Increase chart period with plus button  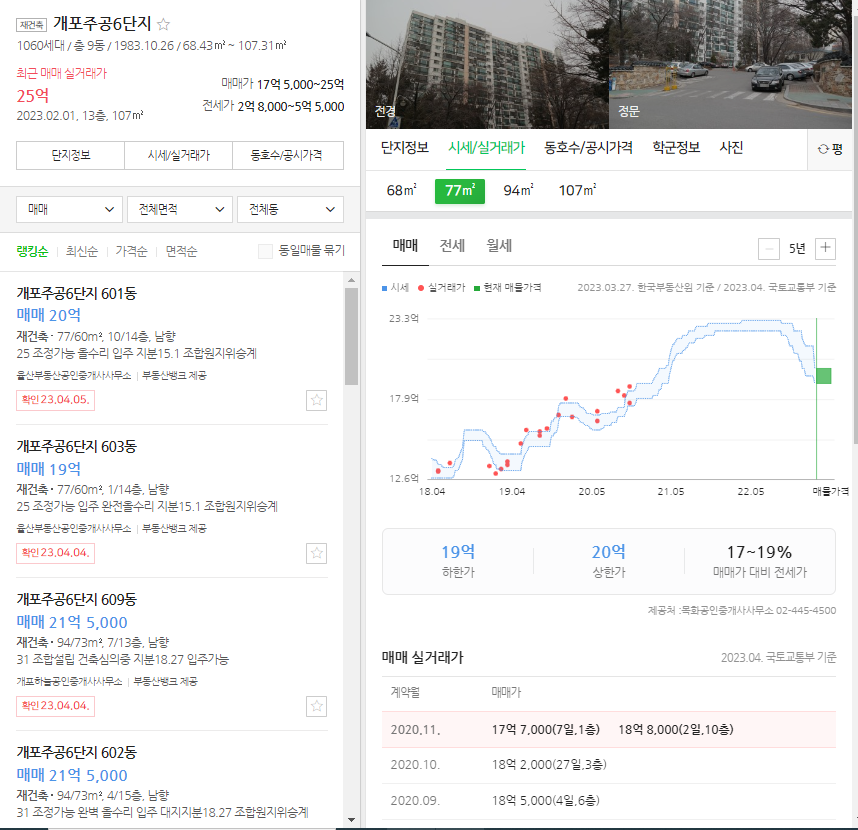coord(825,248)
